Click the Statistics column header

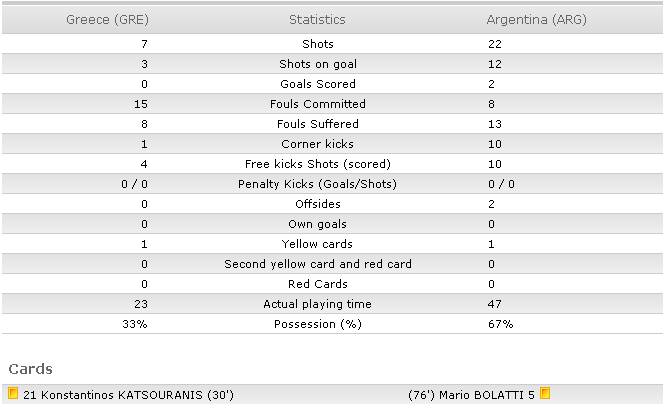317,19
